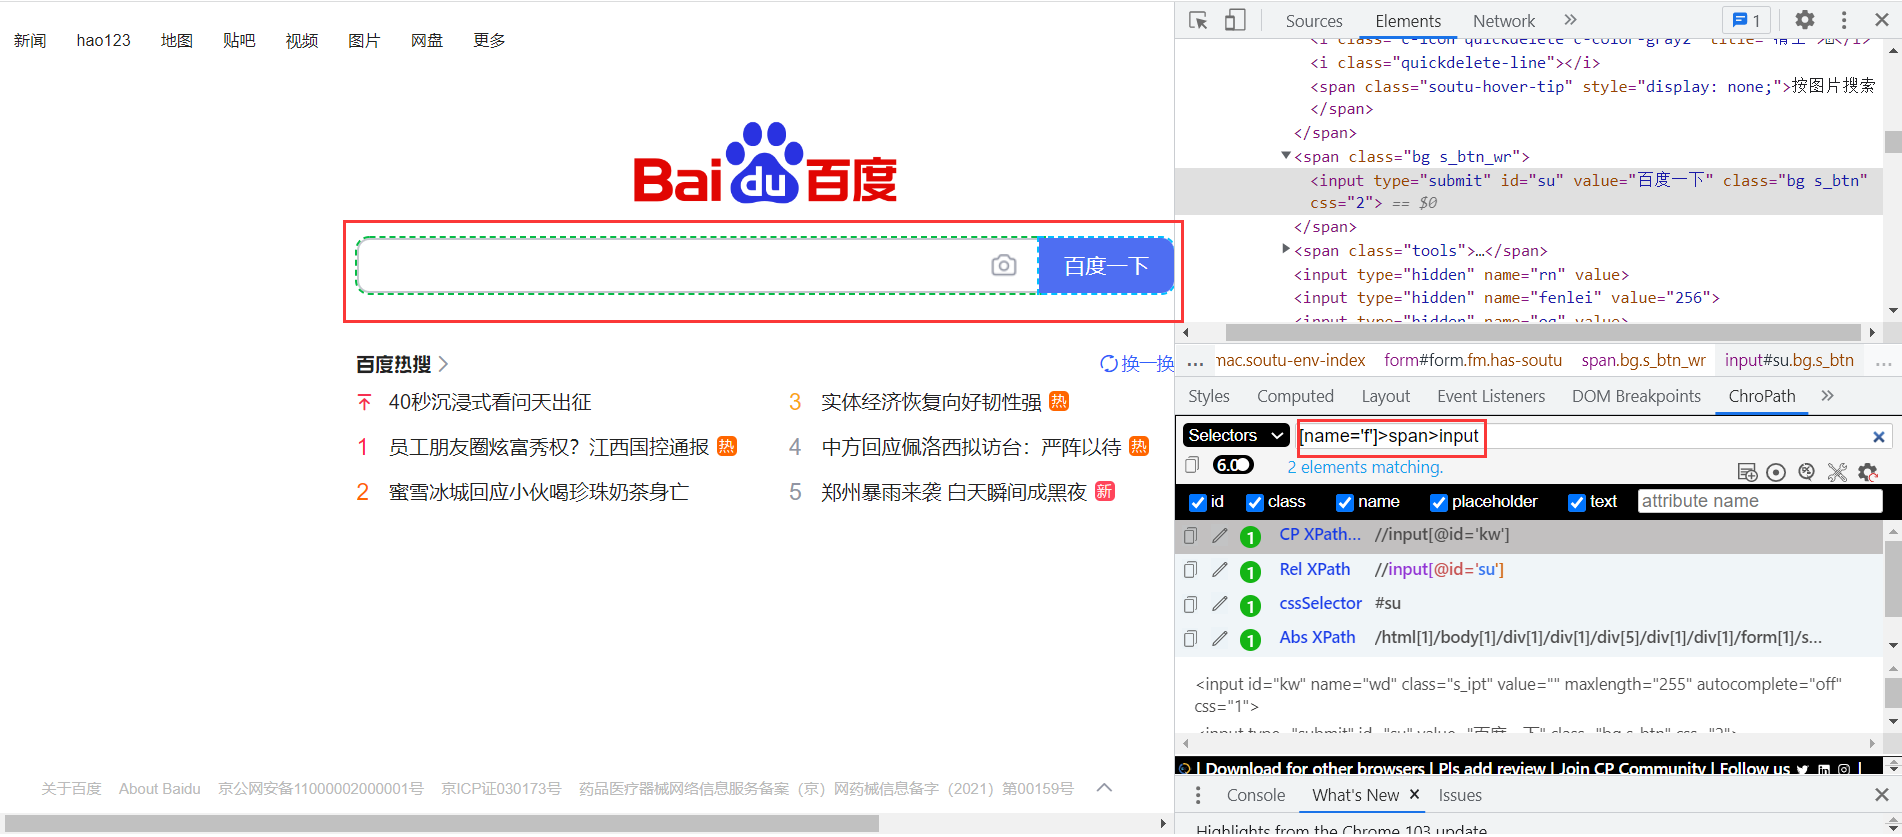Open the Computed sidebar tab
The image size is (1902, 837).
[x=1295, y=396]
